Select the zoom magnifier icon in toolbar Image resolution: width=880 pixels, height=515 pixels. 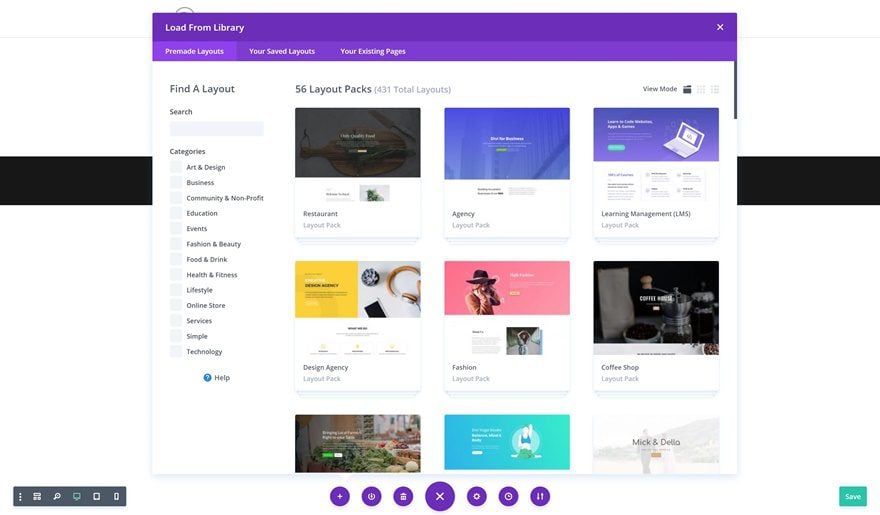coord(57,496)
